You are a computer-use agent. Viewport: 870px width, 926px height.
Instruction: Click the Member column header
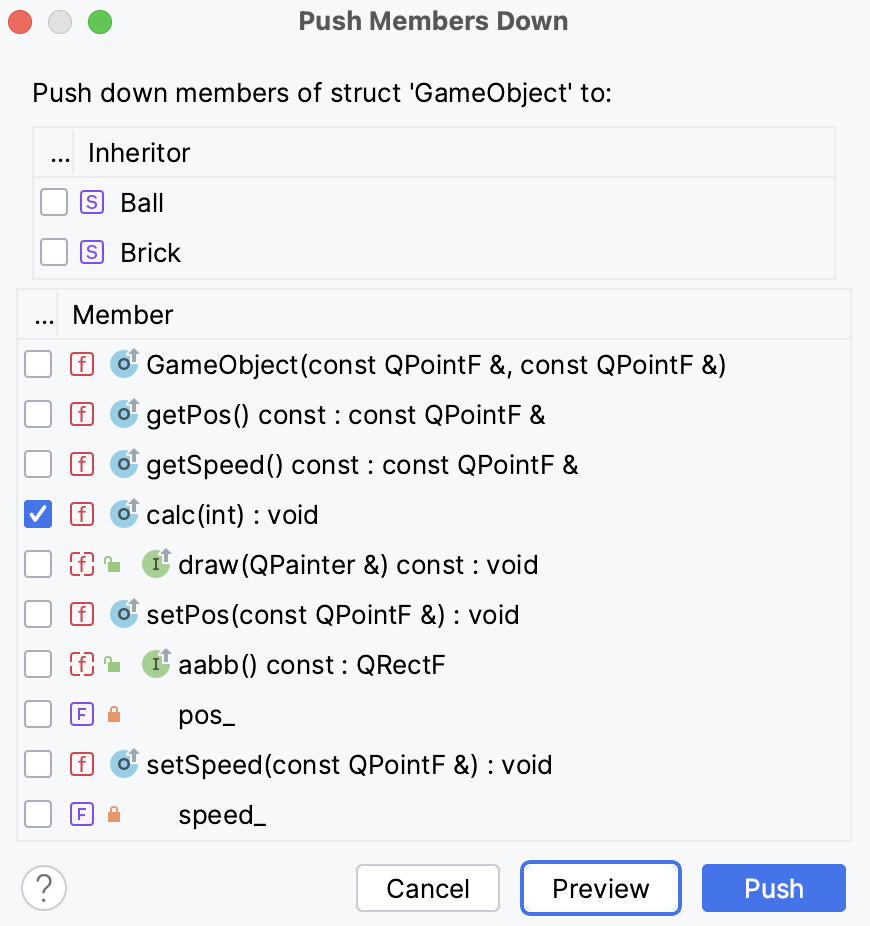point(122,315)
